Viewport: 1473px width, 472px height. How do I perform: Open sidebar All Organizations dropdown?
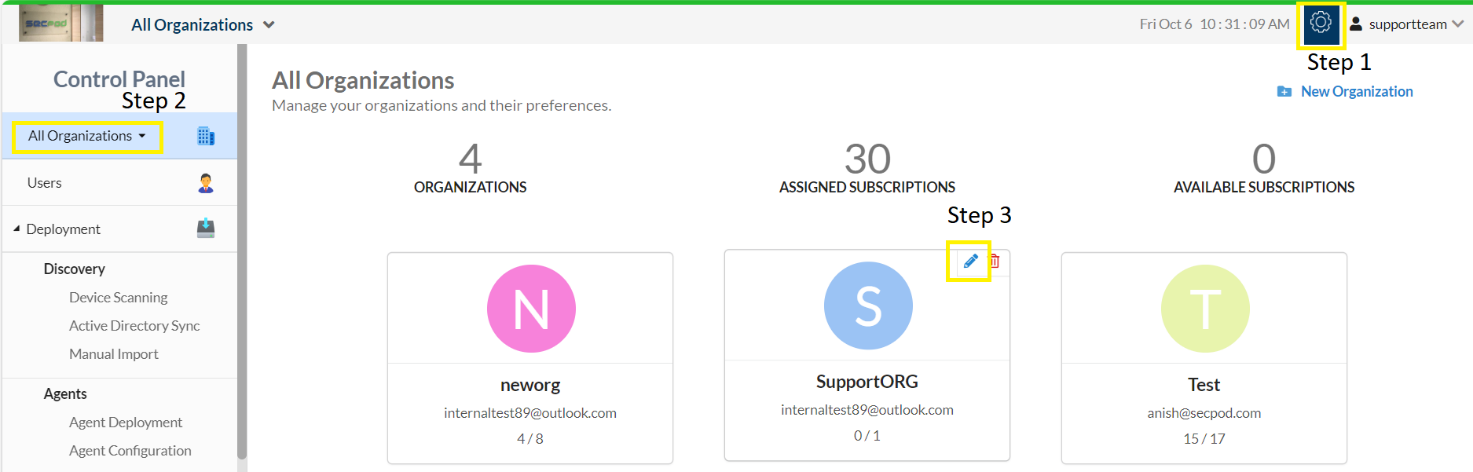pyautogui.click(x=87, y=136)
